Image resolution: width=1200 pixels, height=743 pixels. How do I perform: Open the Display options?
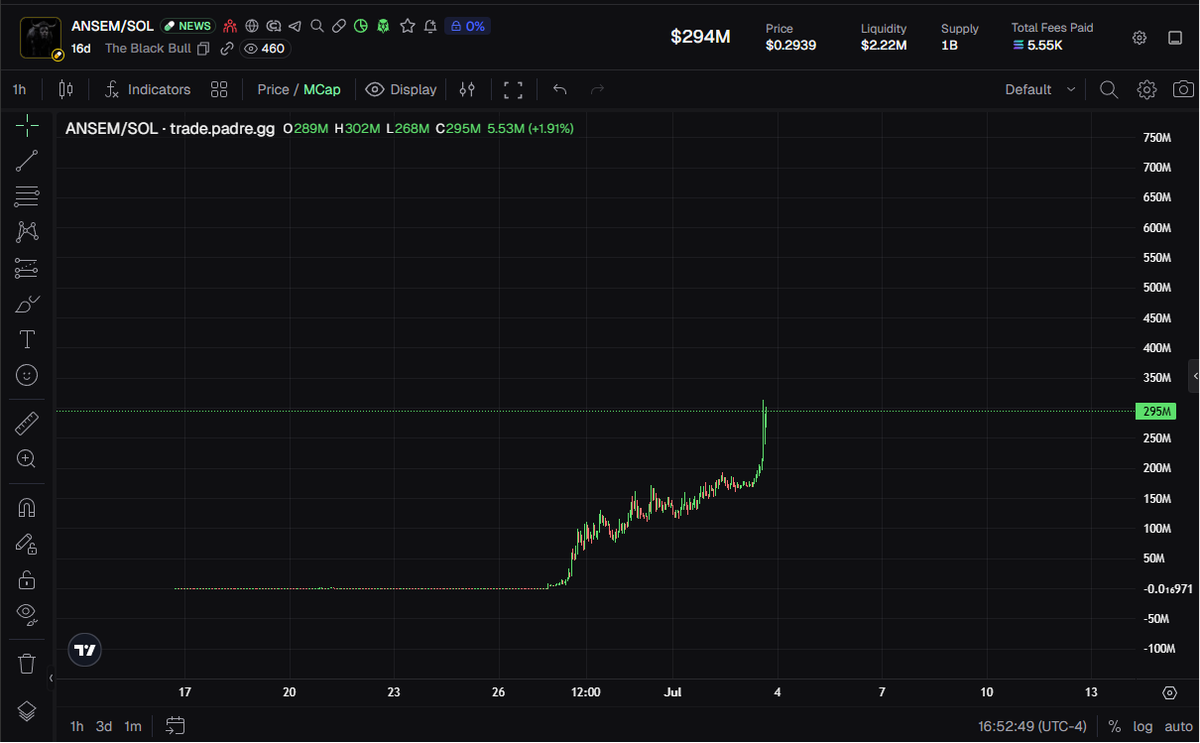point(401,89)
